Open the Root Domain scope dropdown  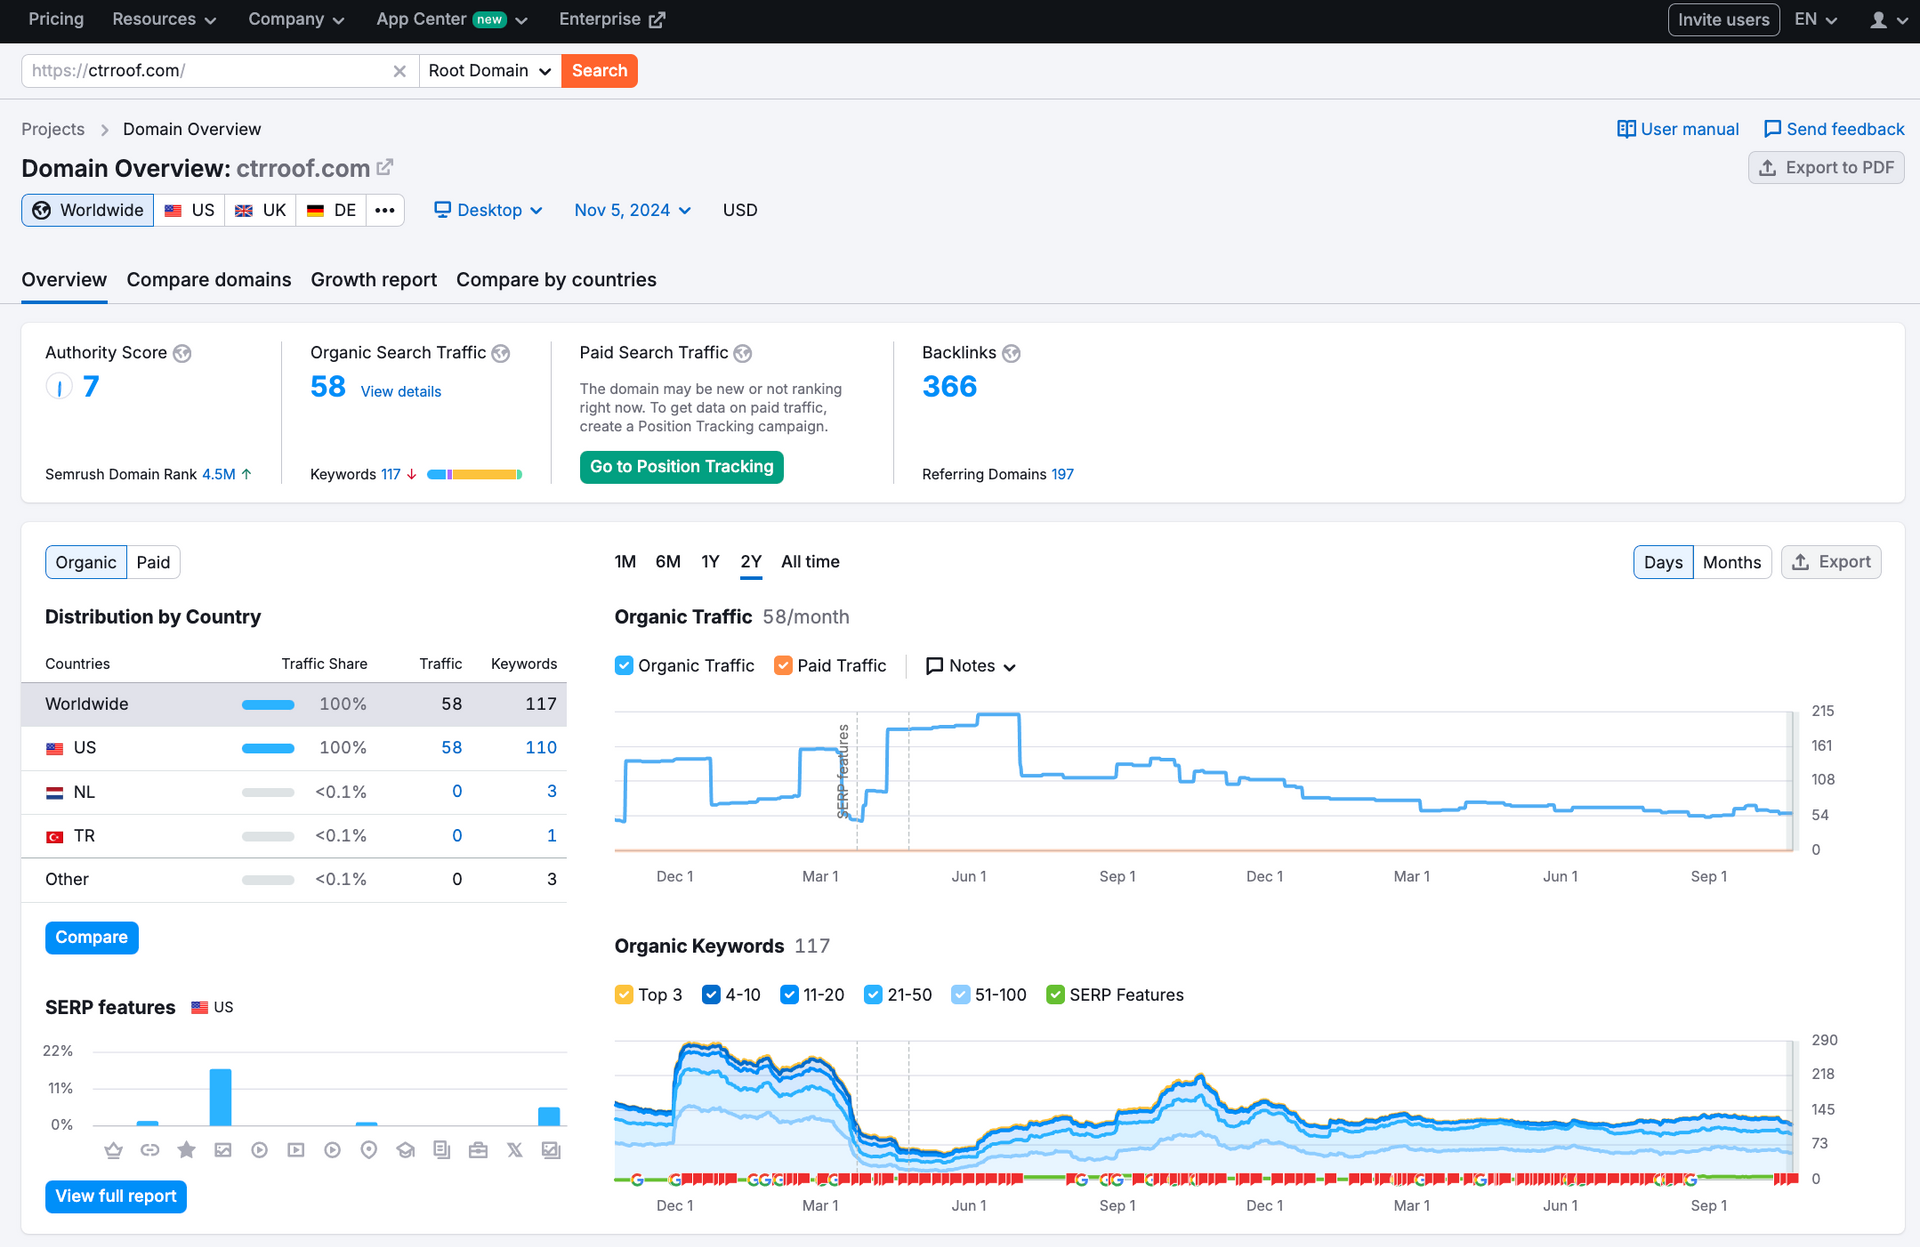(x=490, y=71)
